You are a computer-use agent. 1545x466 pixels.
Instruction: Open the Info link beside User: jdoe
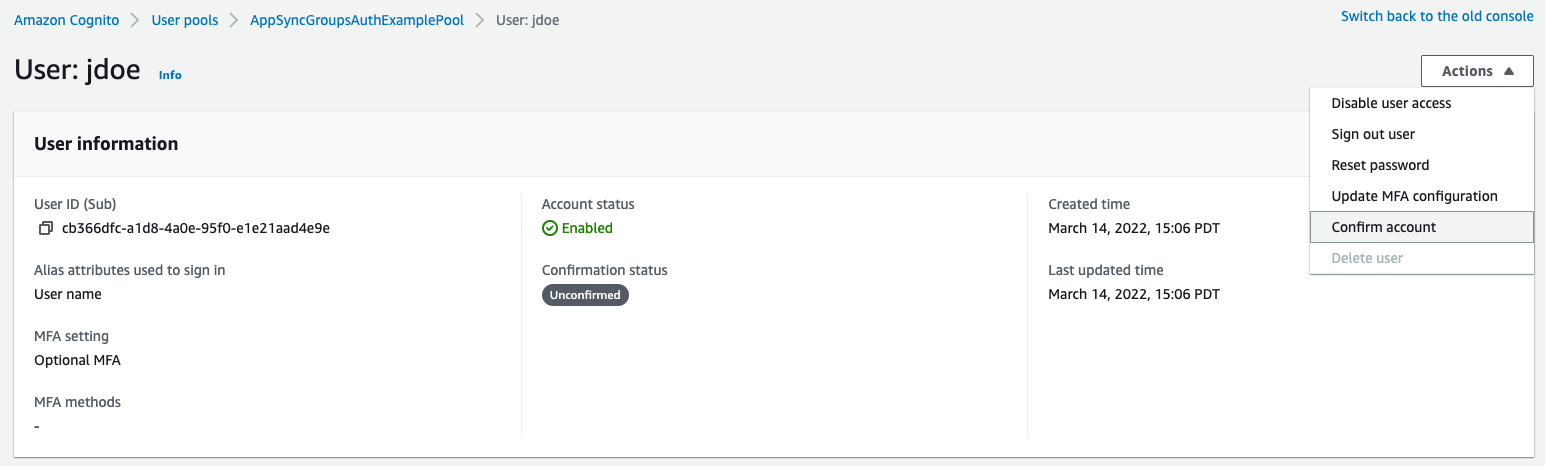170,75
